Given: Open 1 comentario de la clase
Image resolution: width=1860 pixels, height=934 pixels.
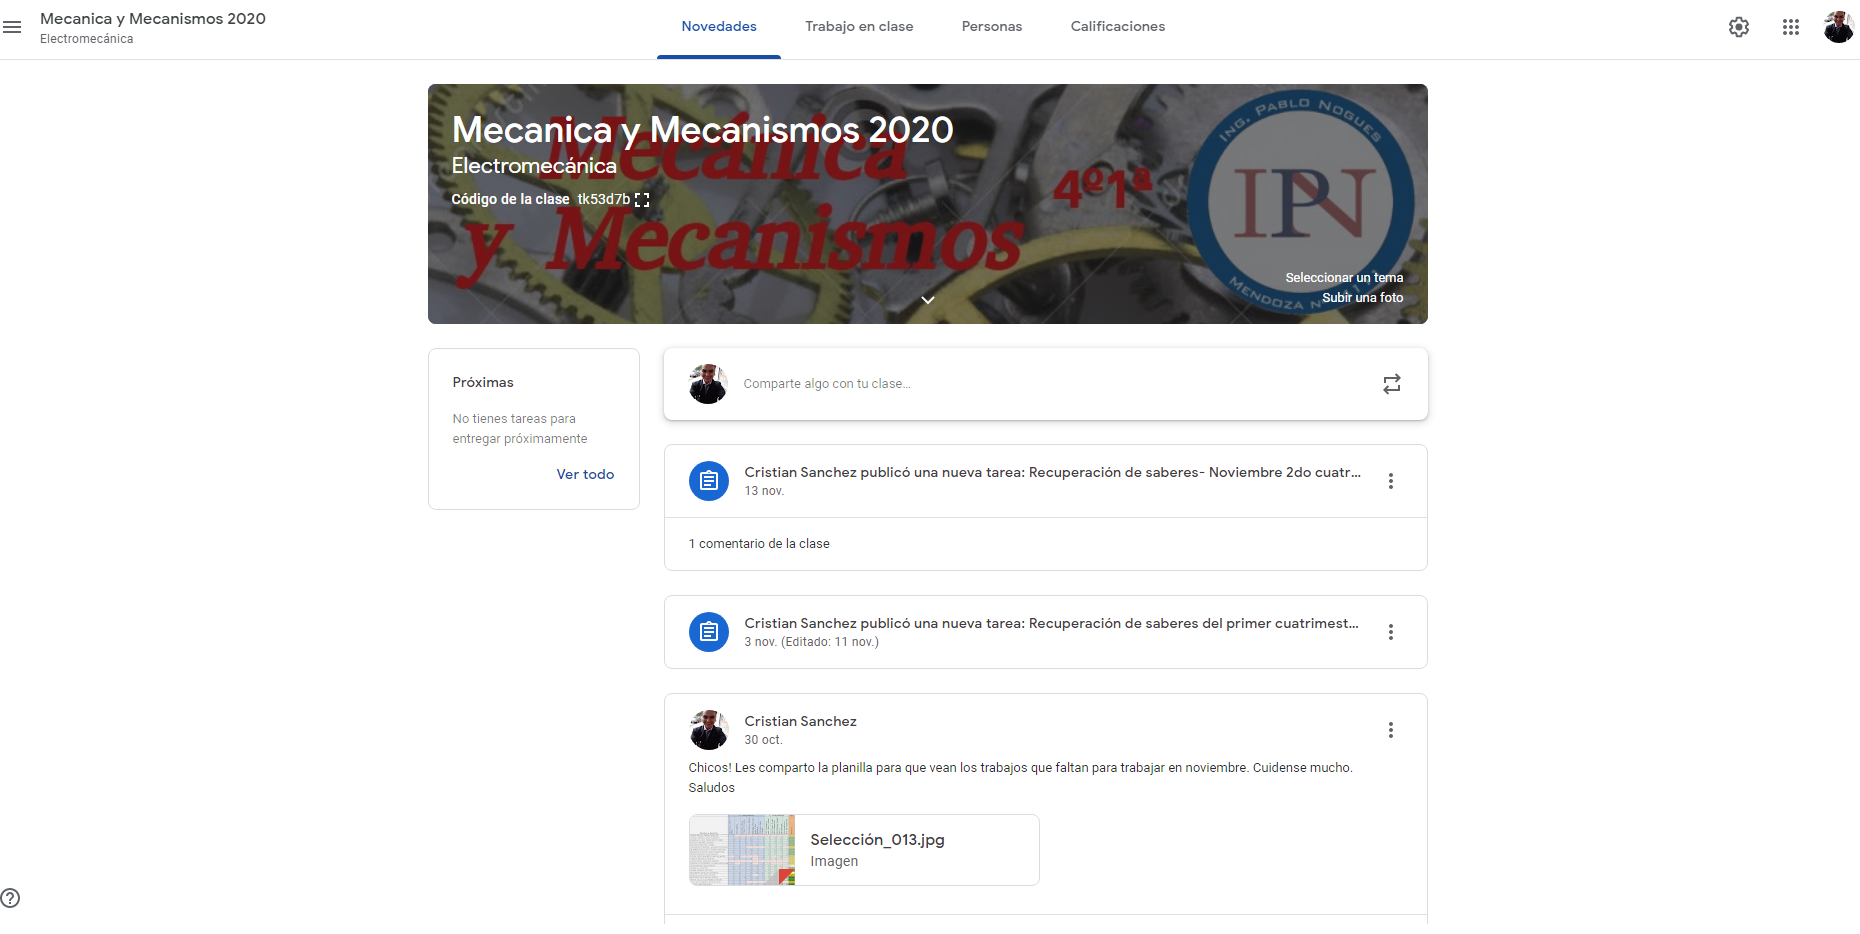Looking at the screenshot, I should pos(759,544).
